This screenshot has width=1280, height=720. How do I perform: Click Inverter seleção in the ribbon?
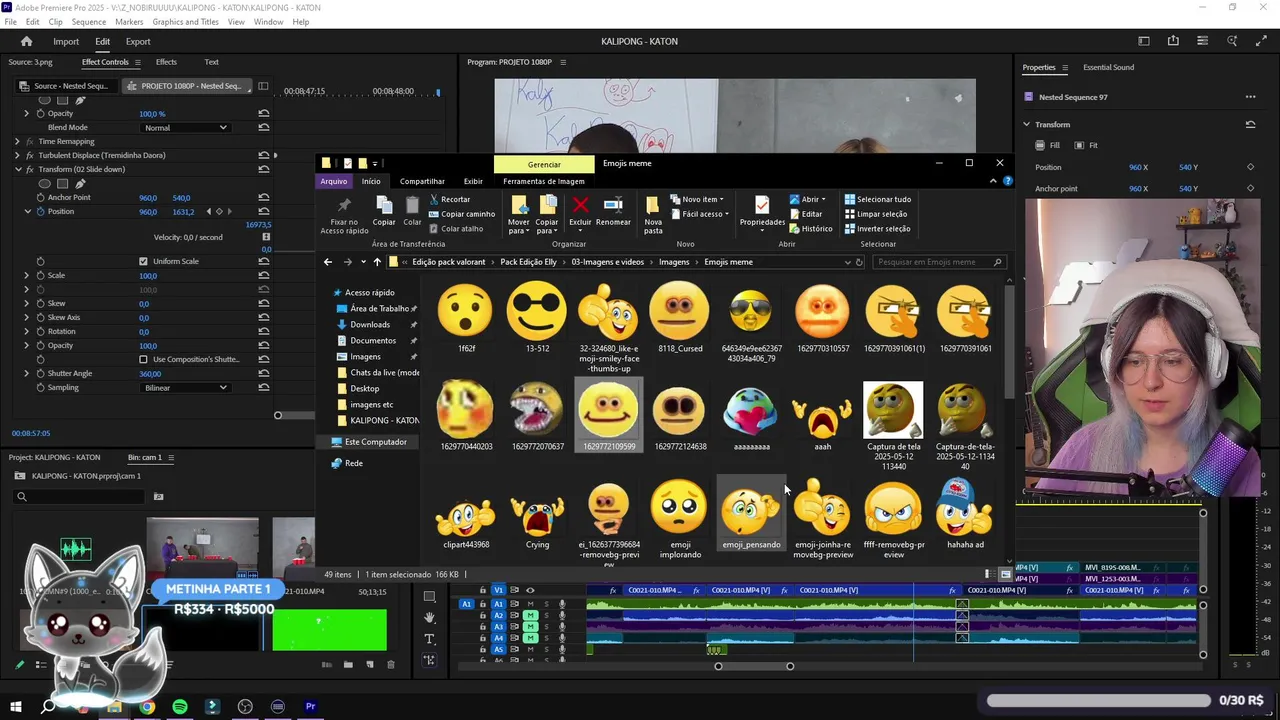pyautogui.click(x=877, y=228)
